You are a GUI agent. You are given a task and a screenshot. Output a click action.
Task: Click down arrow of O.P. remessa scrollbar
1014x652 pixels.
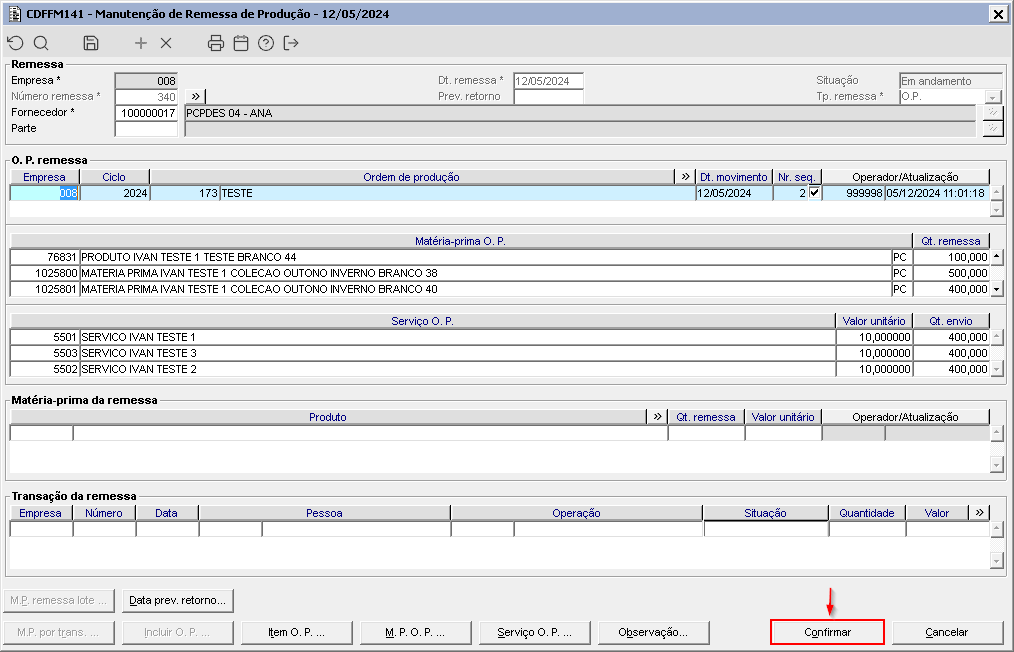tap(997, 209)
